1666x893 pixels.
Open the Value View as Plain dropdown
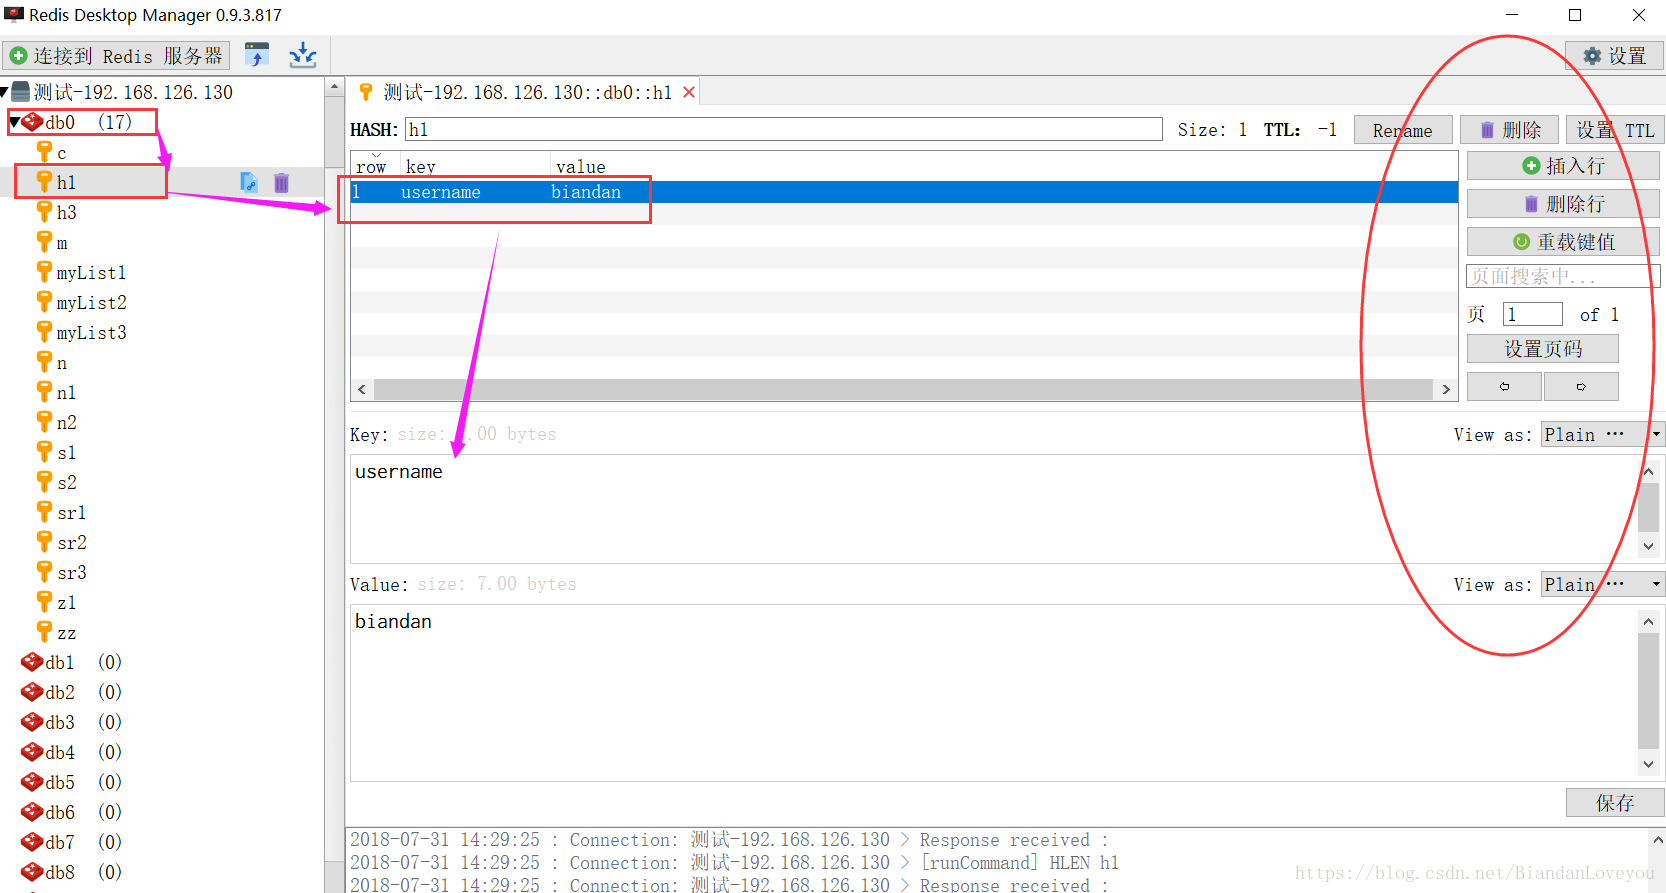coord(1602,584)
